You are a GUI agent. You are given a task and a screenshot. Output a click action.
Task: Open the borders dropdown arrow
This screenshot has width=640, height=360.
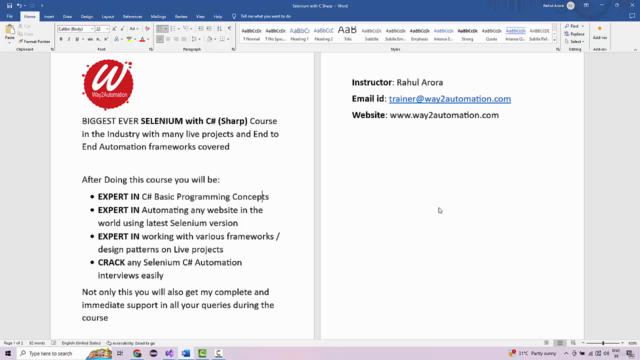[x=228, y=39]
